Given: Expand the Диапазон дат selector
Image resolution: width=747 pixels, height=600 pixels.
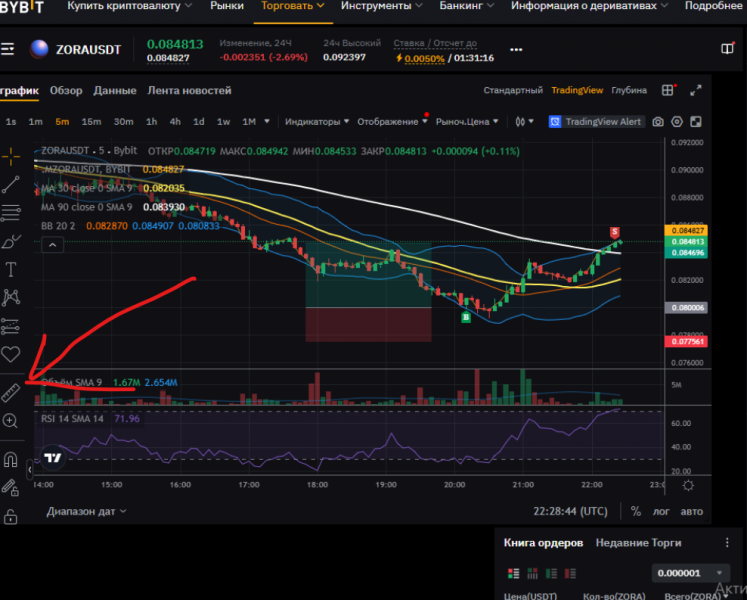Looking at the screenshot, I should point(86,511).
